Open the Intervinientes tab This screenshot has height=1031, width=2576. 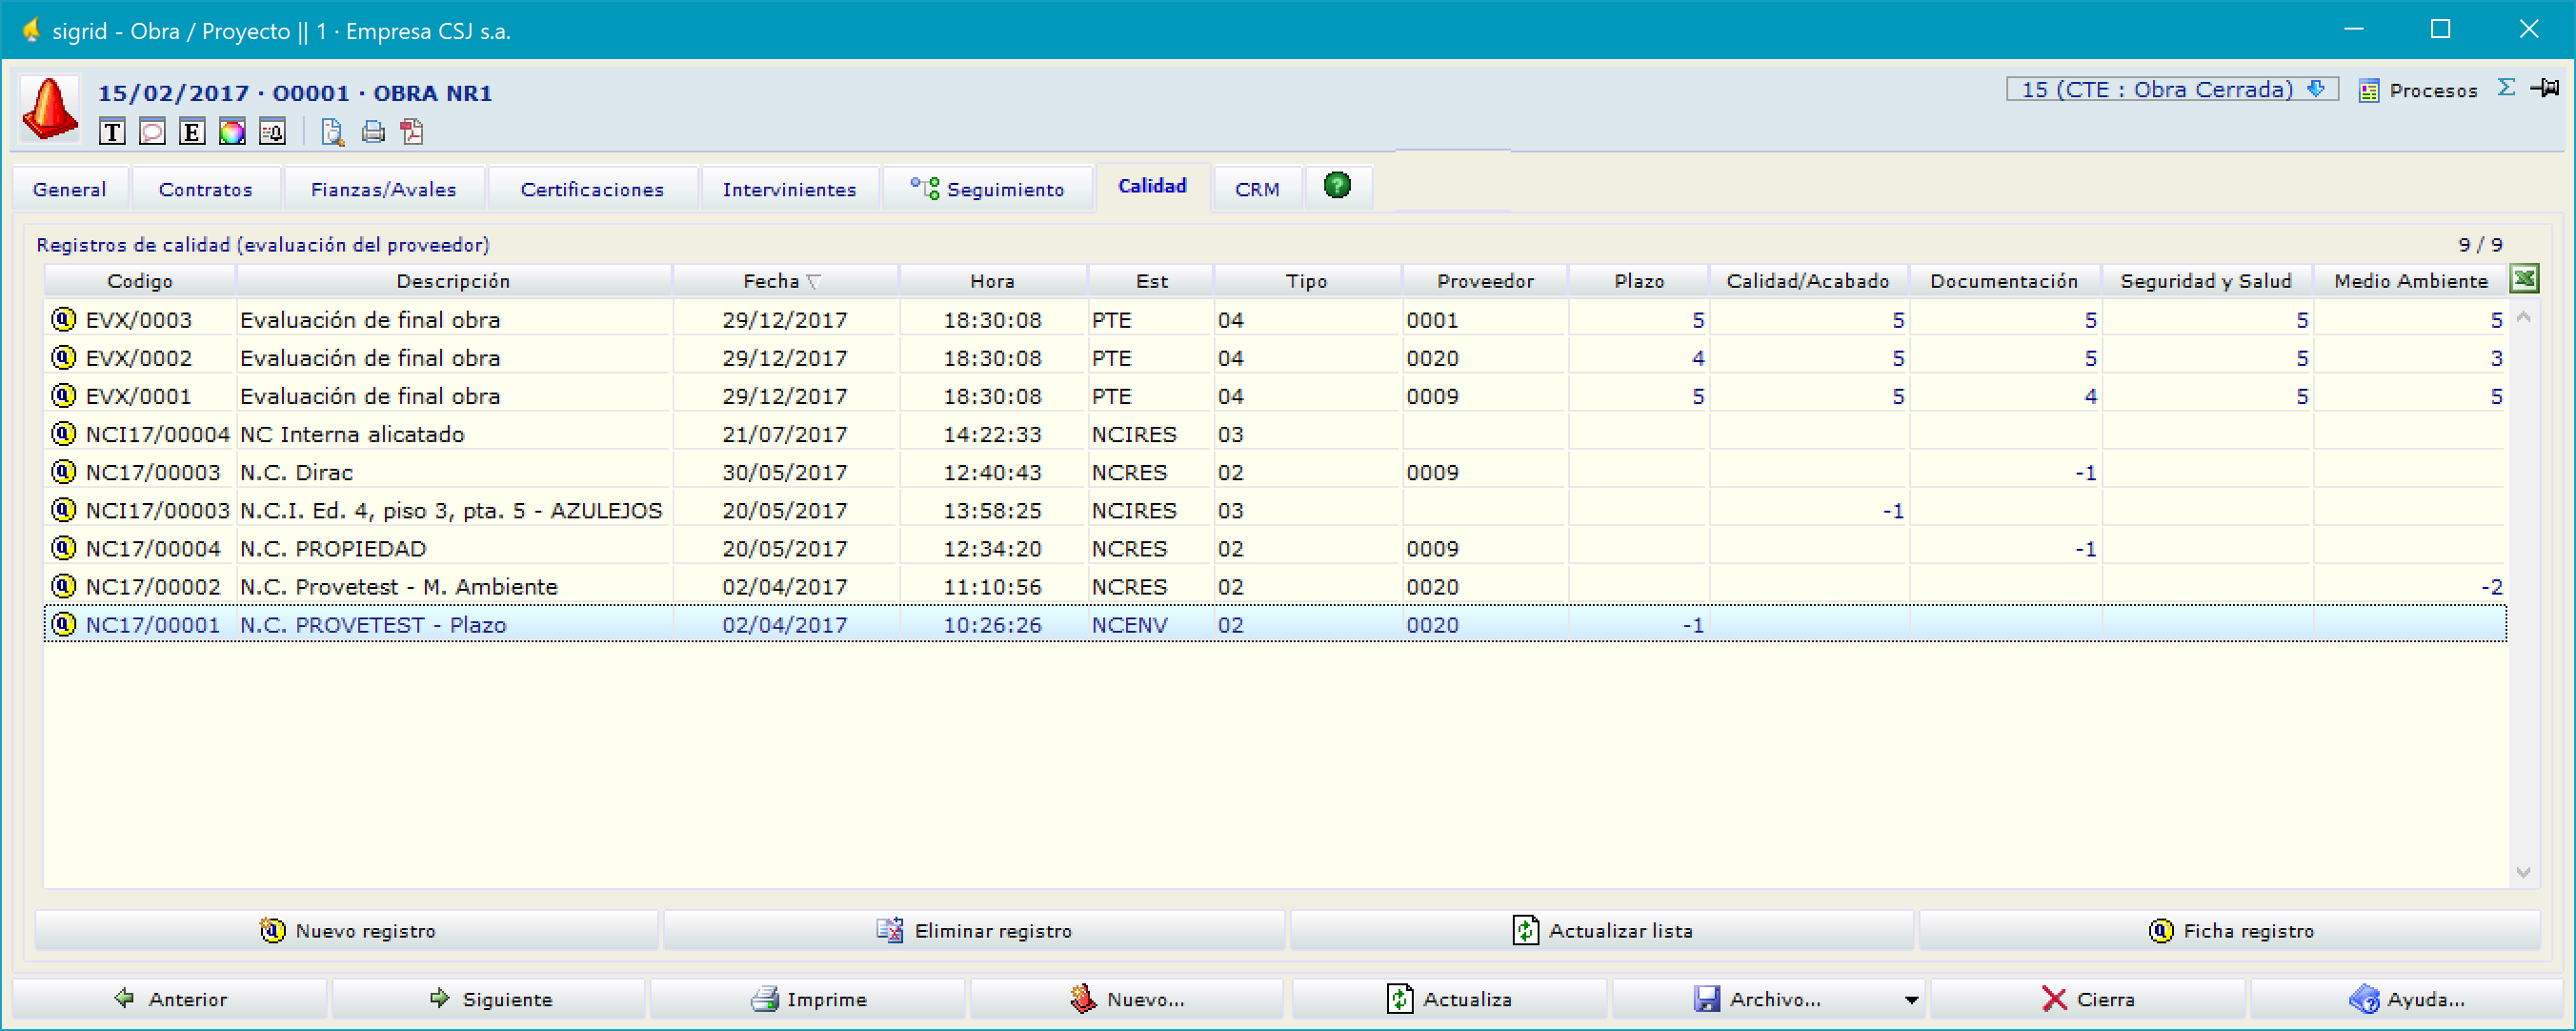pyautogui.click(x=789, y=189)
